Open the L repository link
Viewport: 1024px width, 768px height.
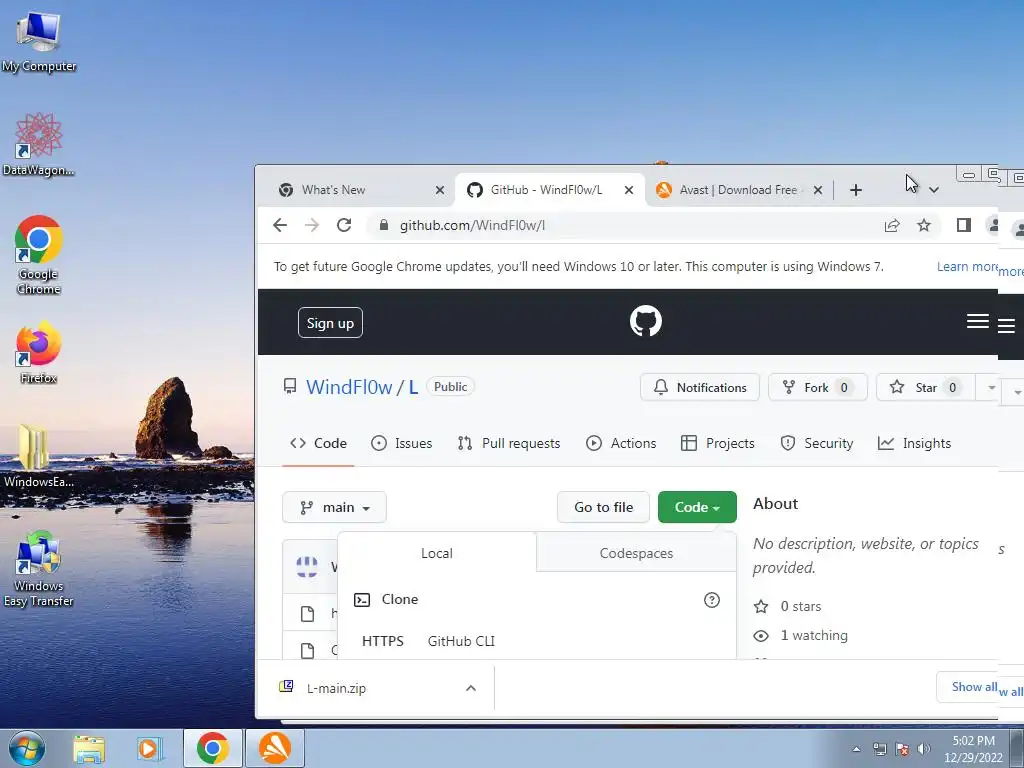pyautogui.click(x=413, y=387)
